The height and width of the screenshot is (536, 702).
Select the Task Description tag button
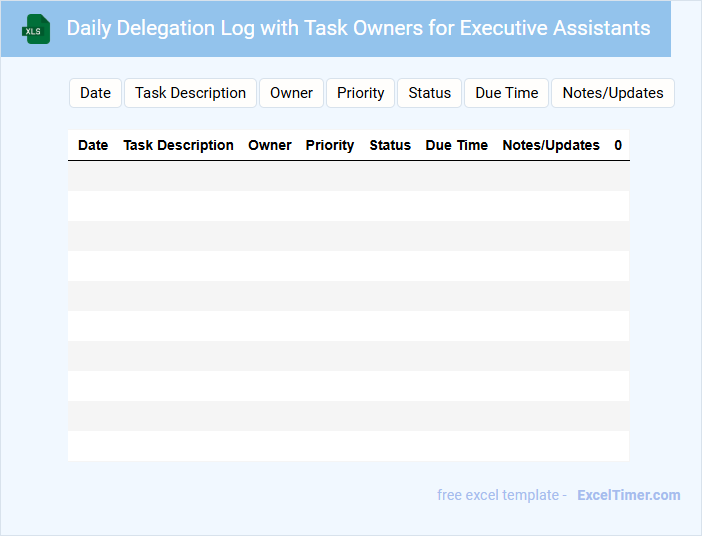pos(190,93)
